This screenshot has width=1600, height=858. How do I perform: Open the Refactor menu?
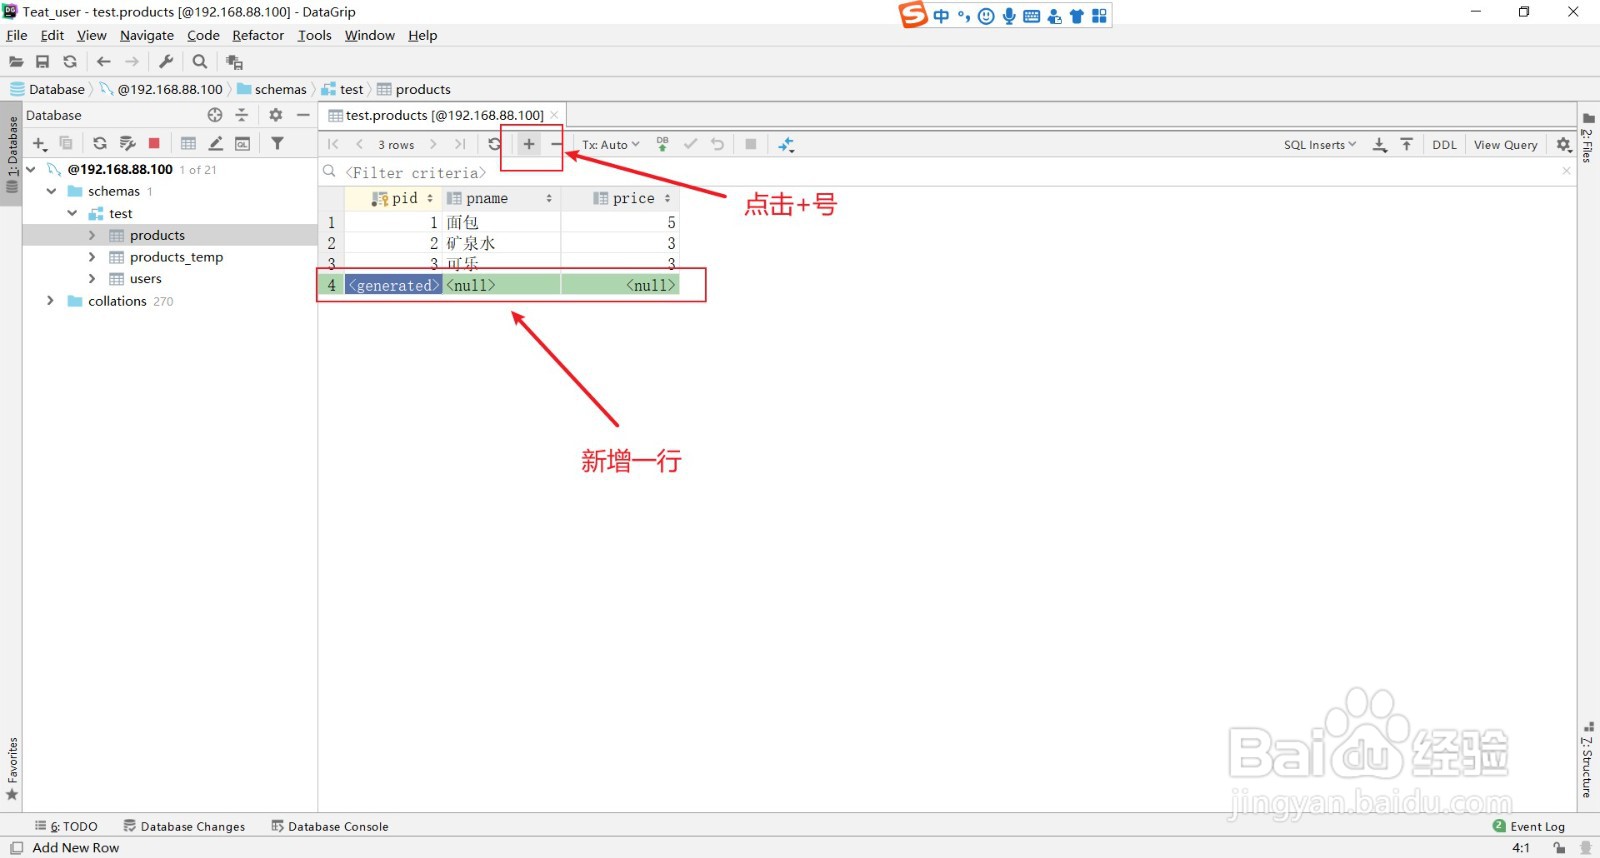tap(258, 35)
